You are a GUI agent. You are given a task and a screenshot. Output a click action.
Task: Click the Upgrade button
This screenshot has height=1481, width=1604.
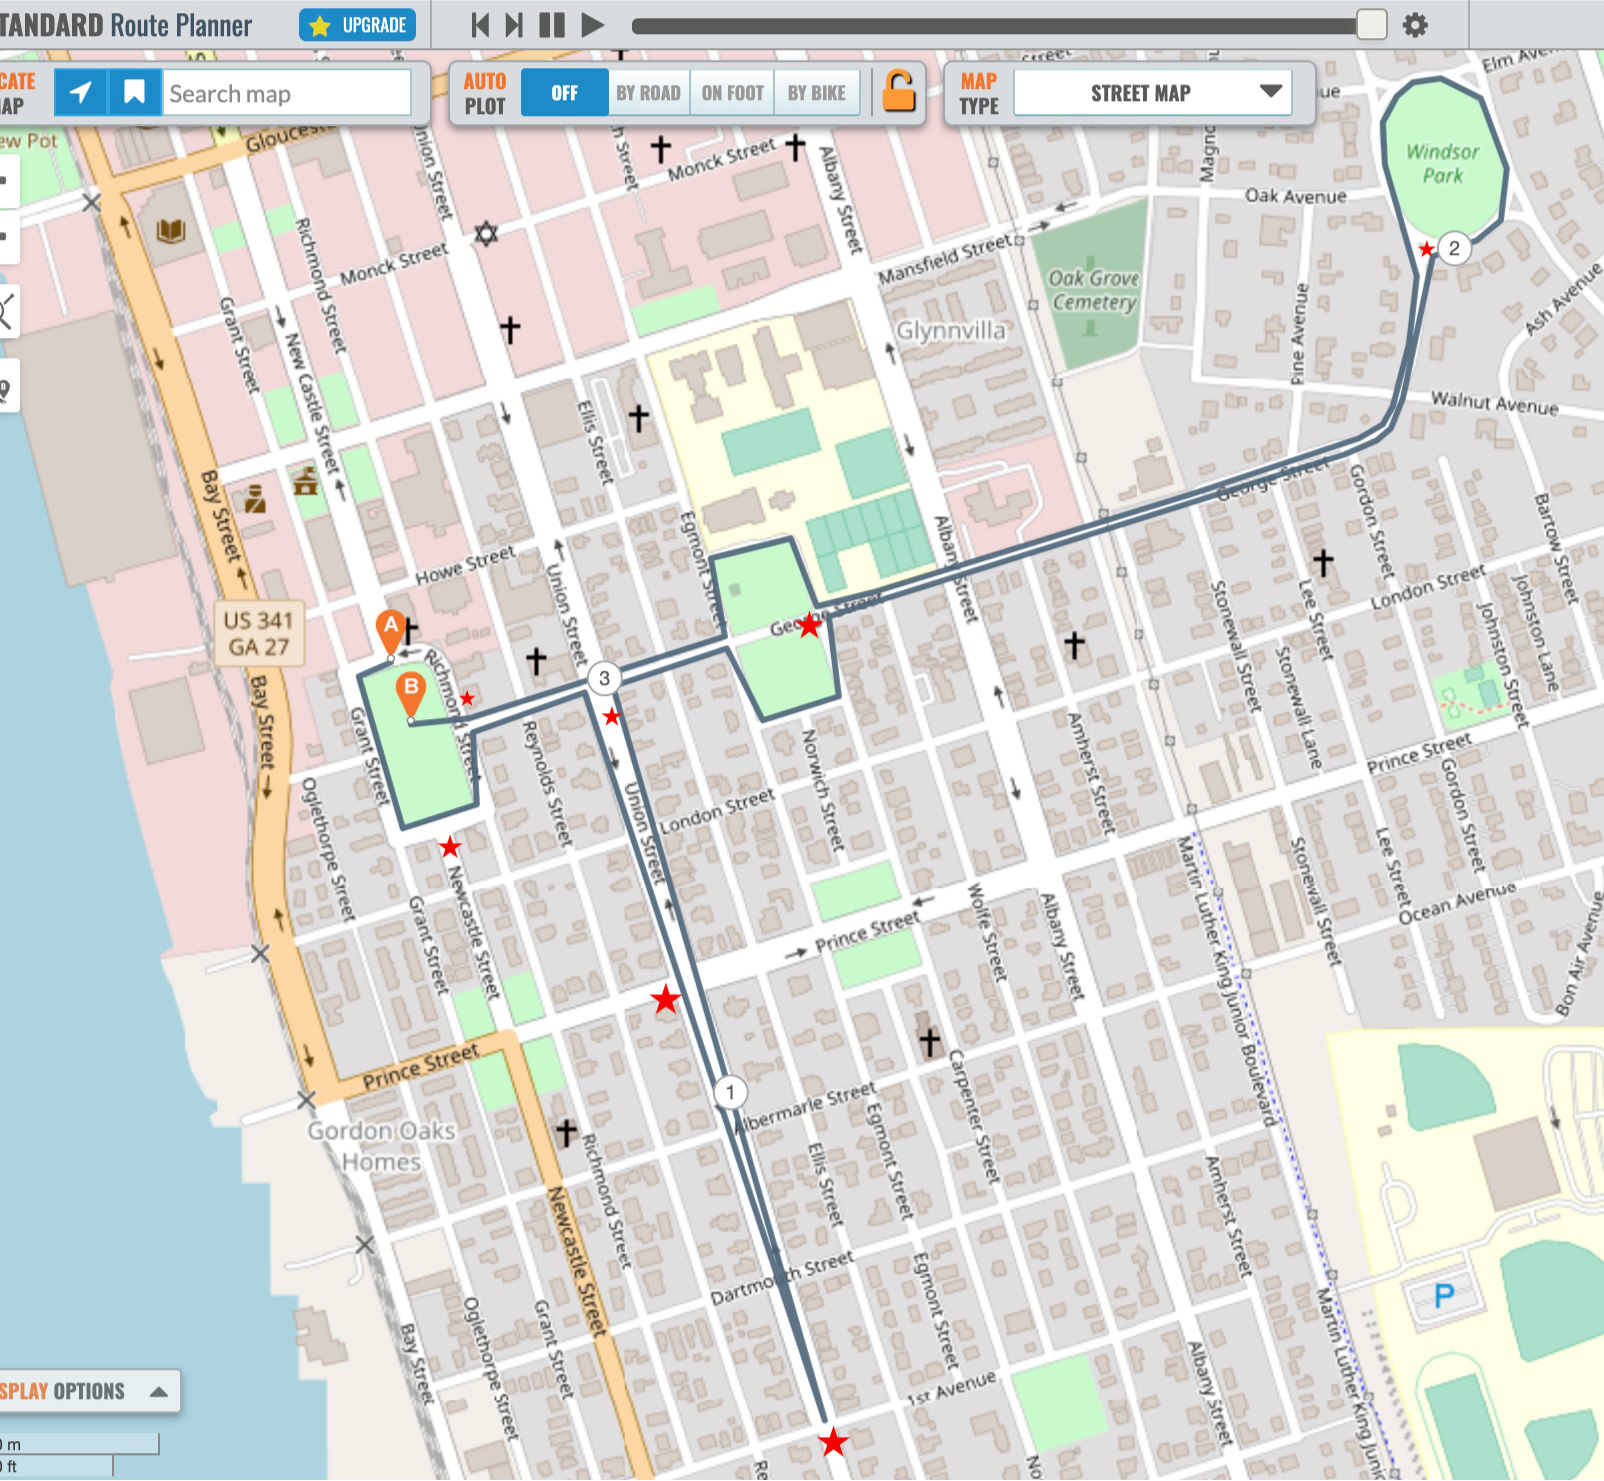coord(358,25)
